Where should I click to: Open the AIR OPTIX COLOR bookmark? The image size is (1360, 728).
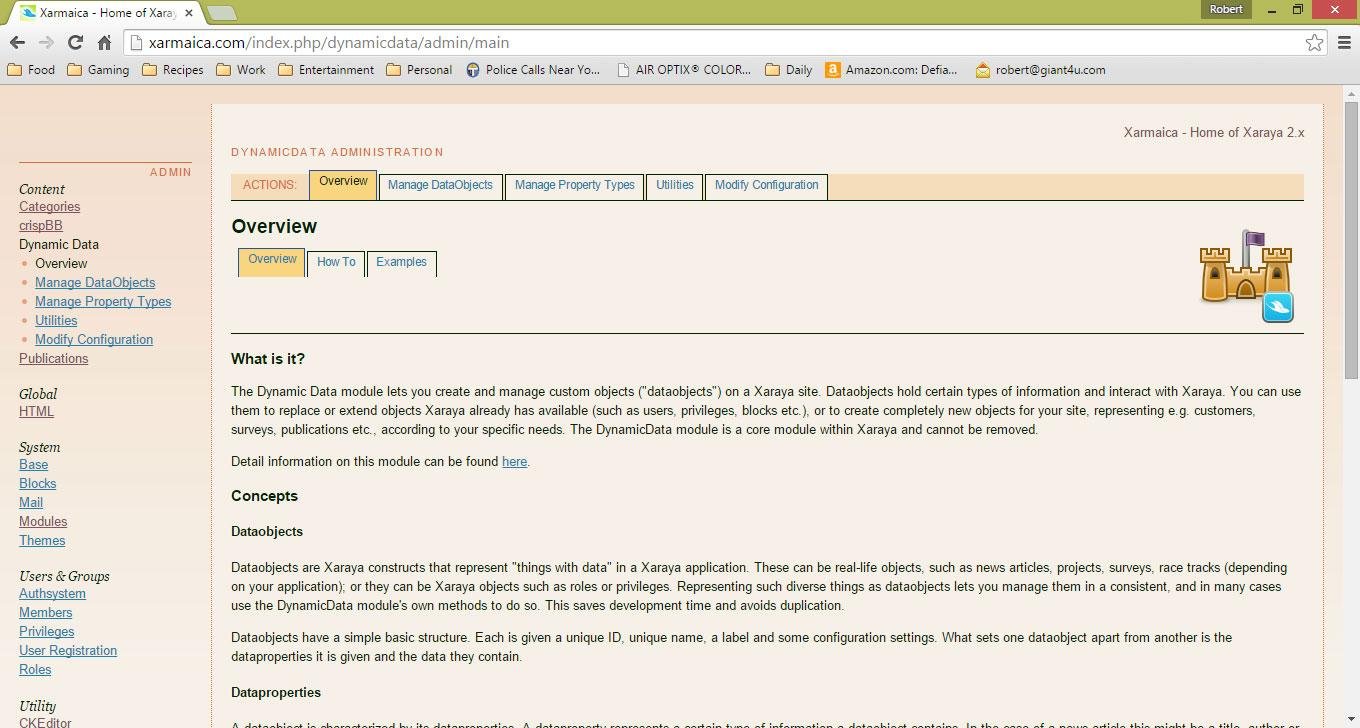[x=685, y=70]
